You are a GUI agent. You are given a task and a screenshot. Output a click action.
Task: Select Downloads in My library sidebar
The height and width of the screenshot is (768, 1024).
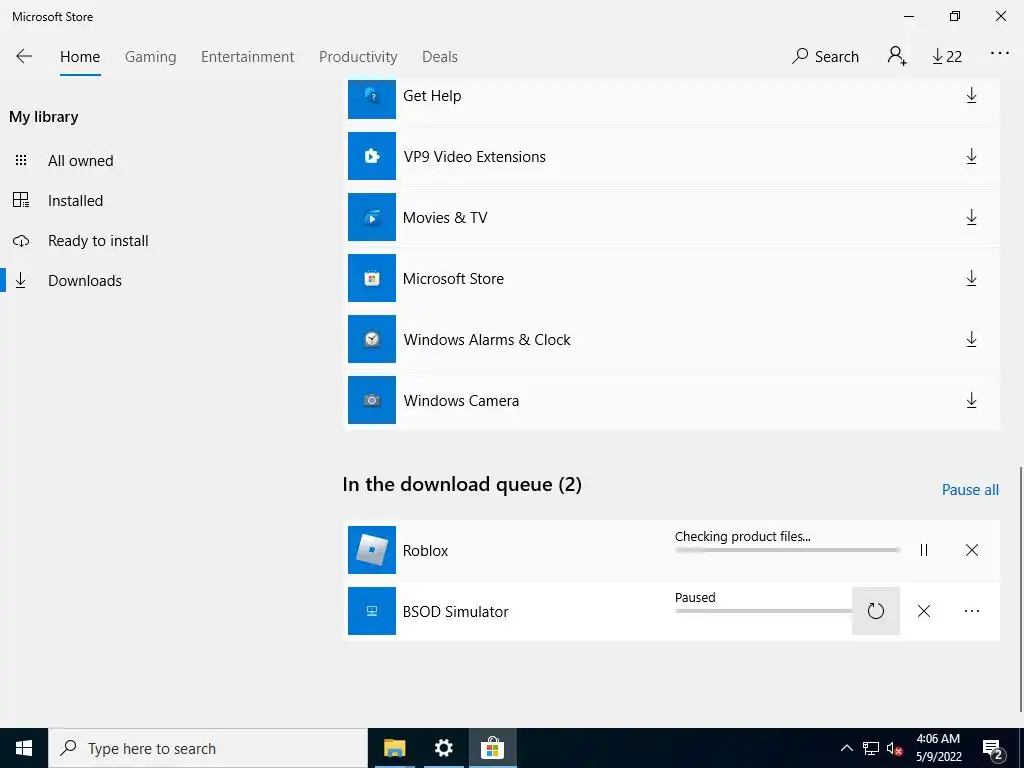(85, 281)
